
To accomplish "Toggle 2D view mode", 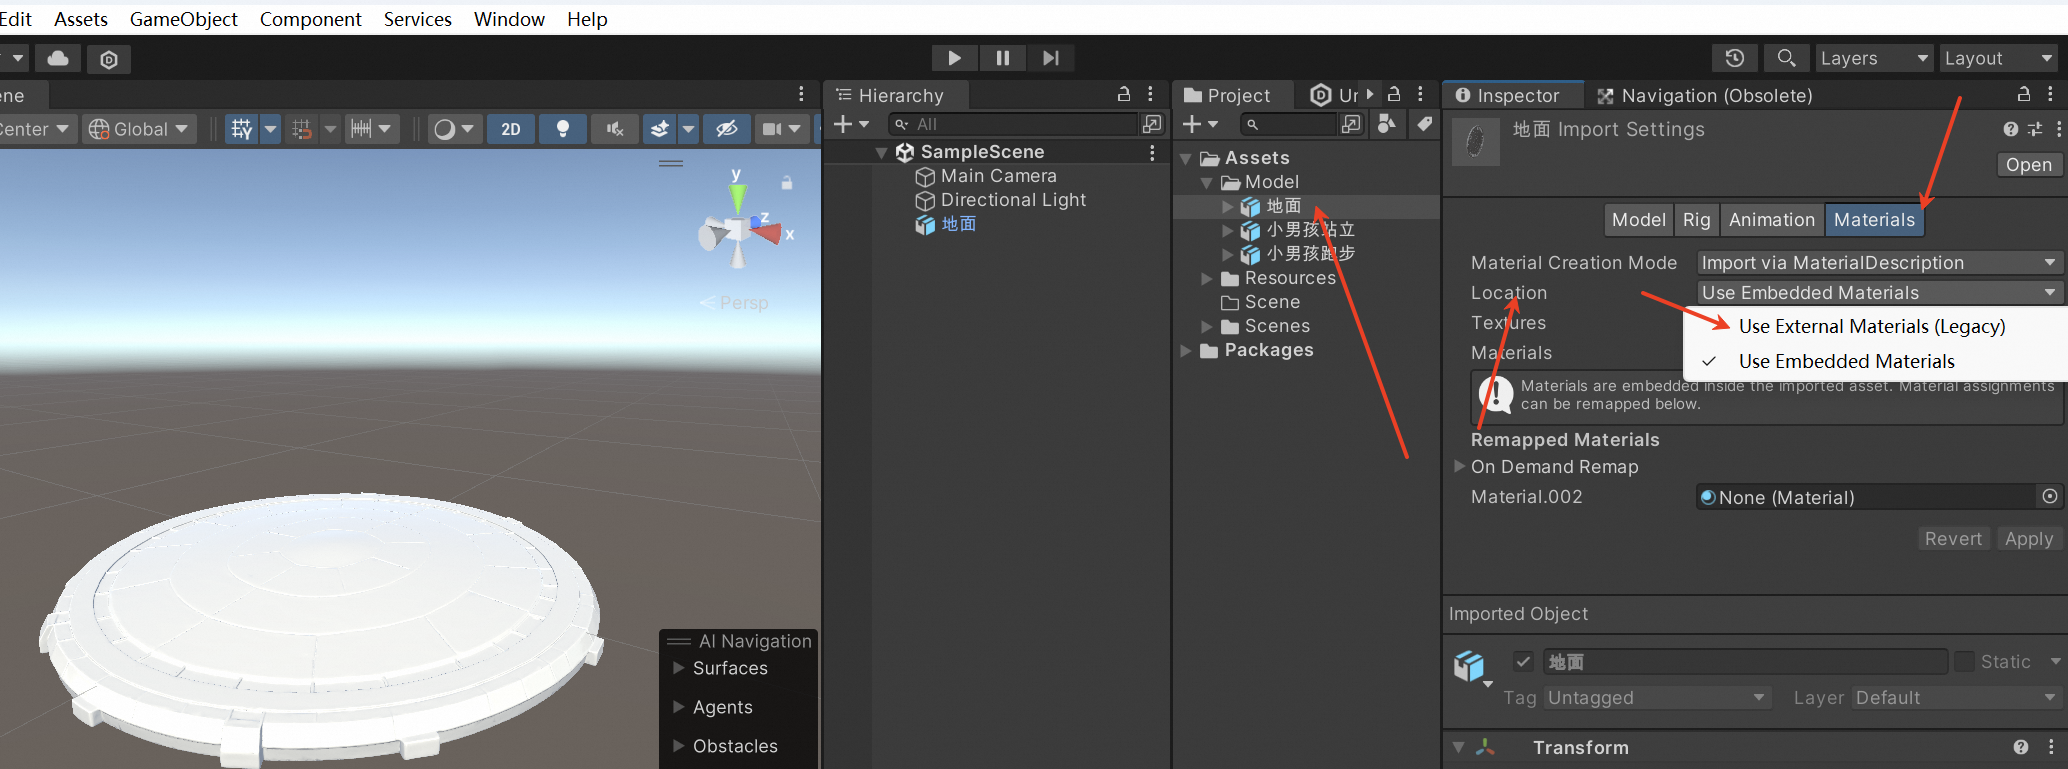I will (511, 129).
